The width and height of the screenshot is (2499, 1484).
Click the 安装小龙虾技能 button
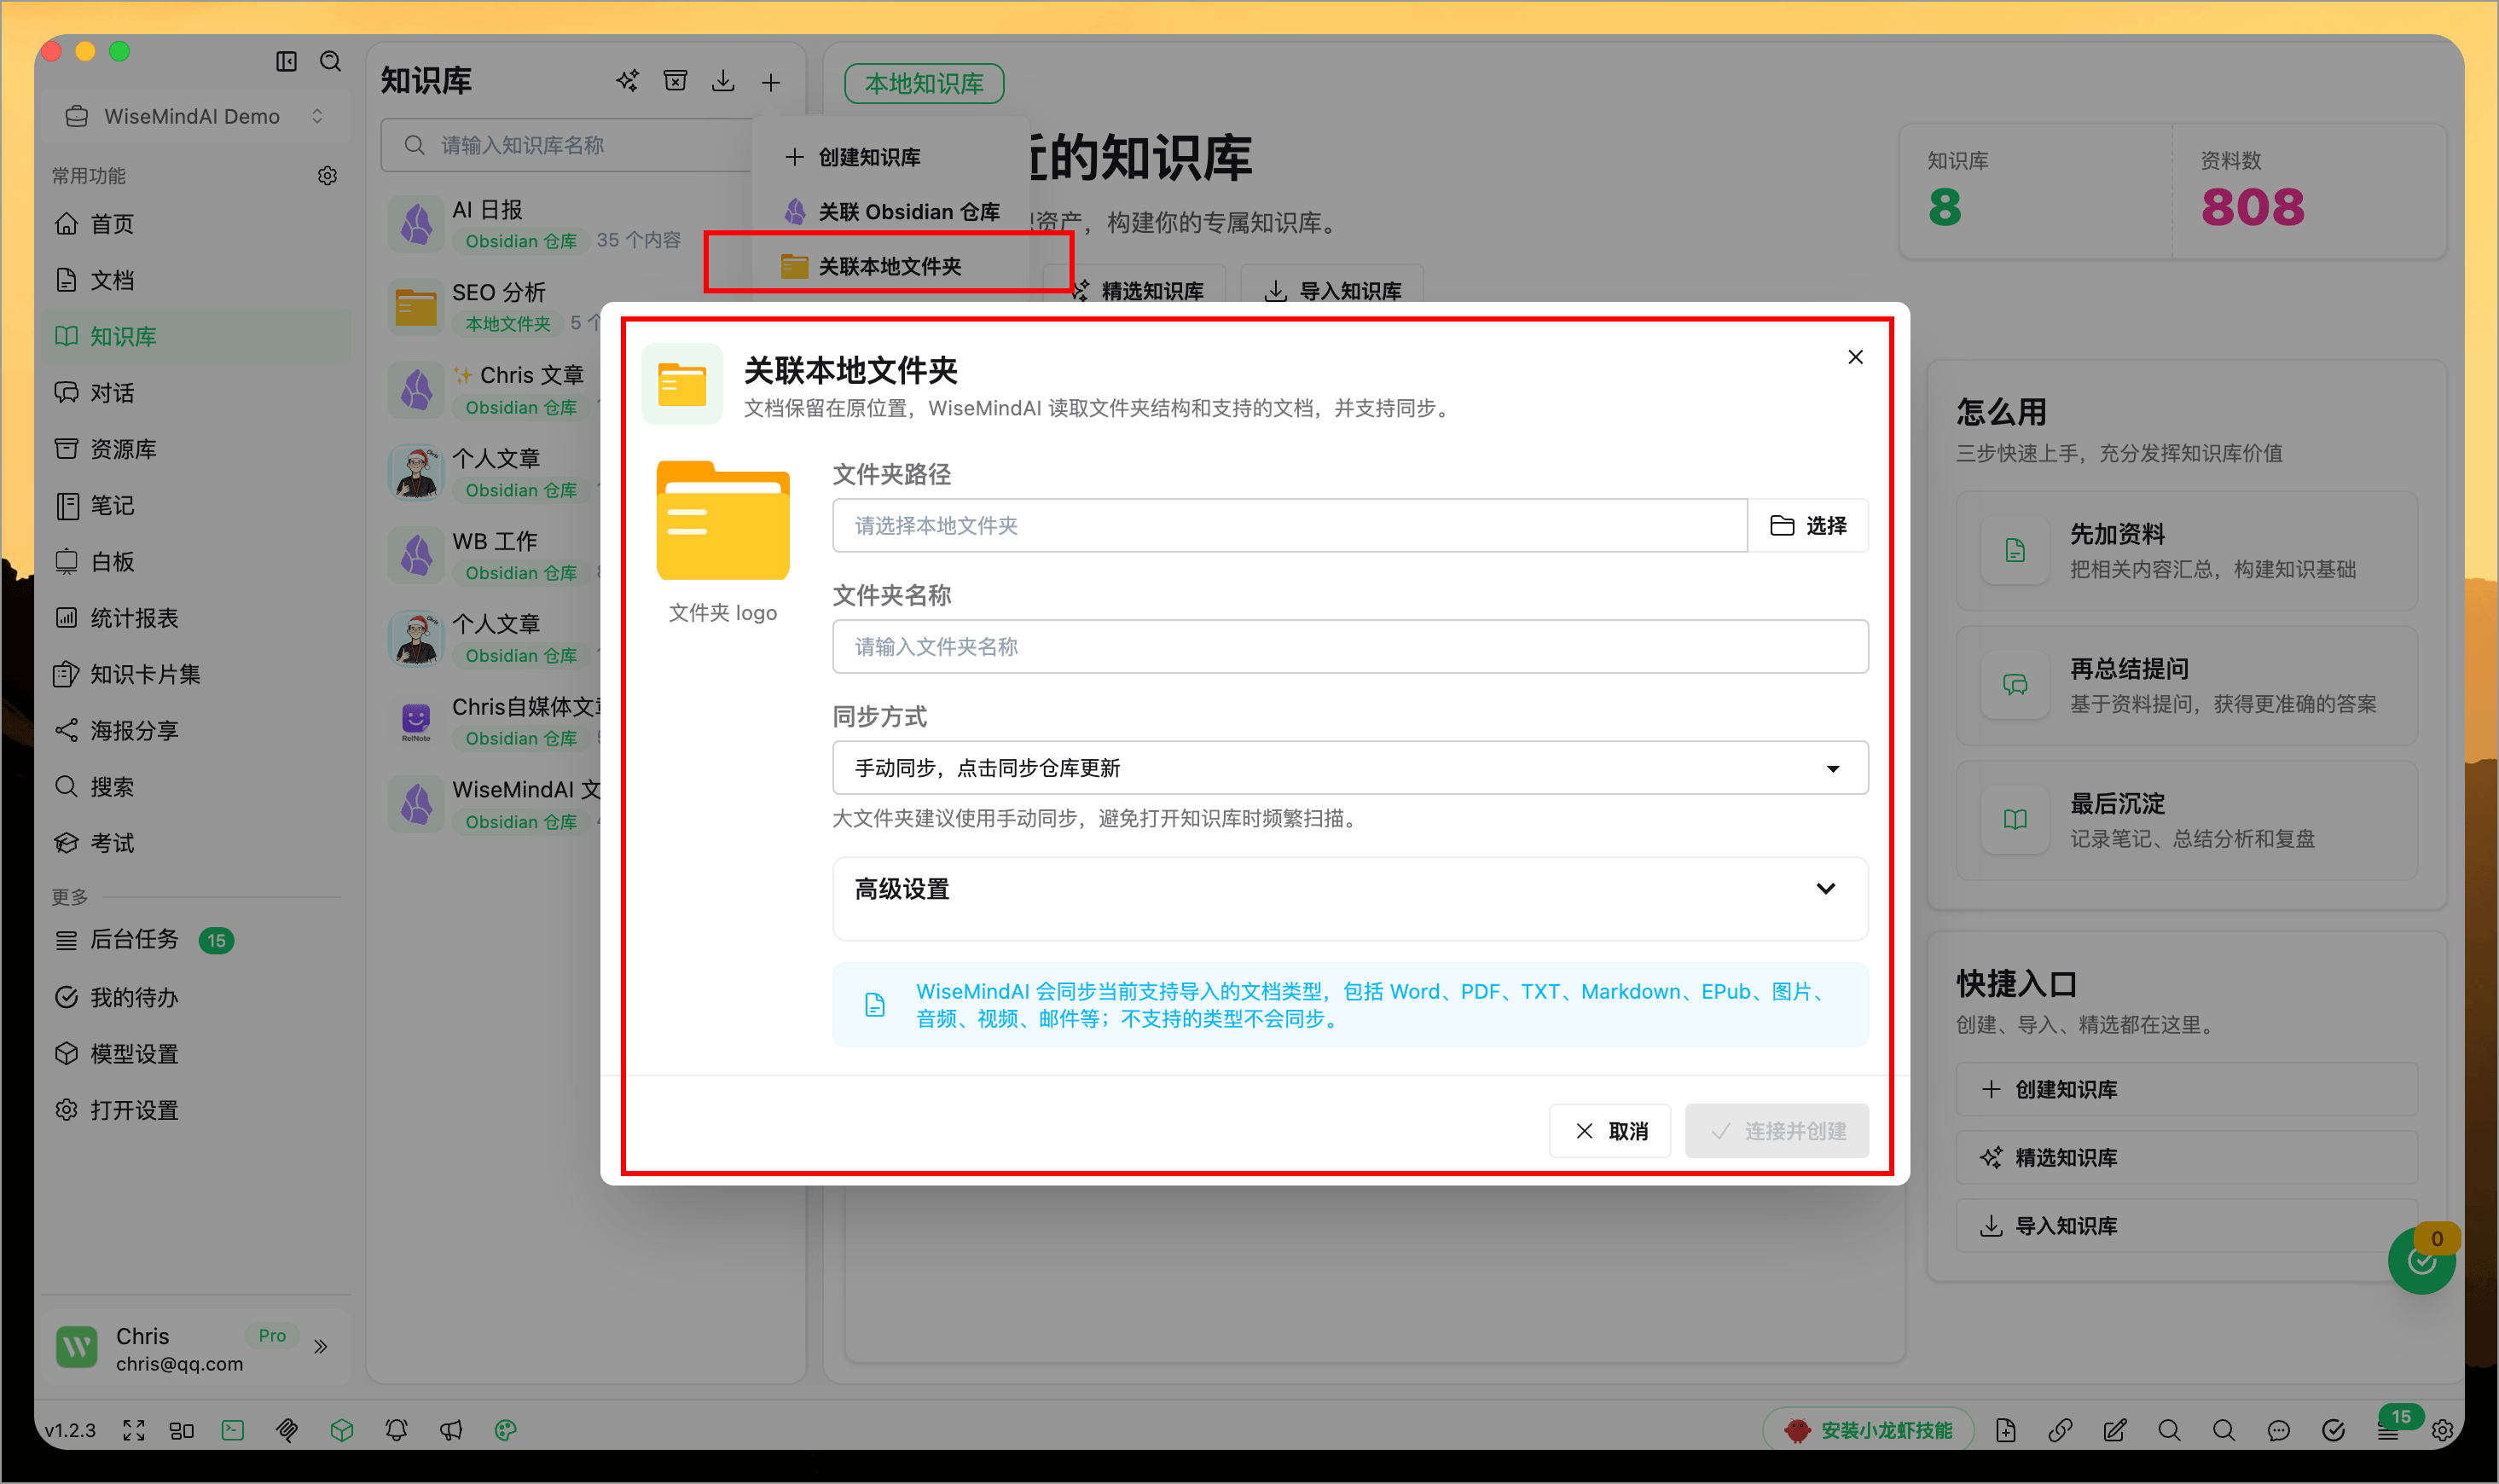pyautogui.click(x=1868, y=1430)
